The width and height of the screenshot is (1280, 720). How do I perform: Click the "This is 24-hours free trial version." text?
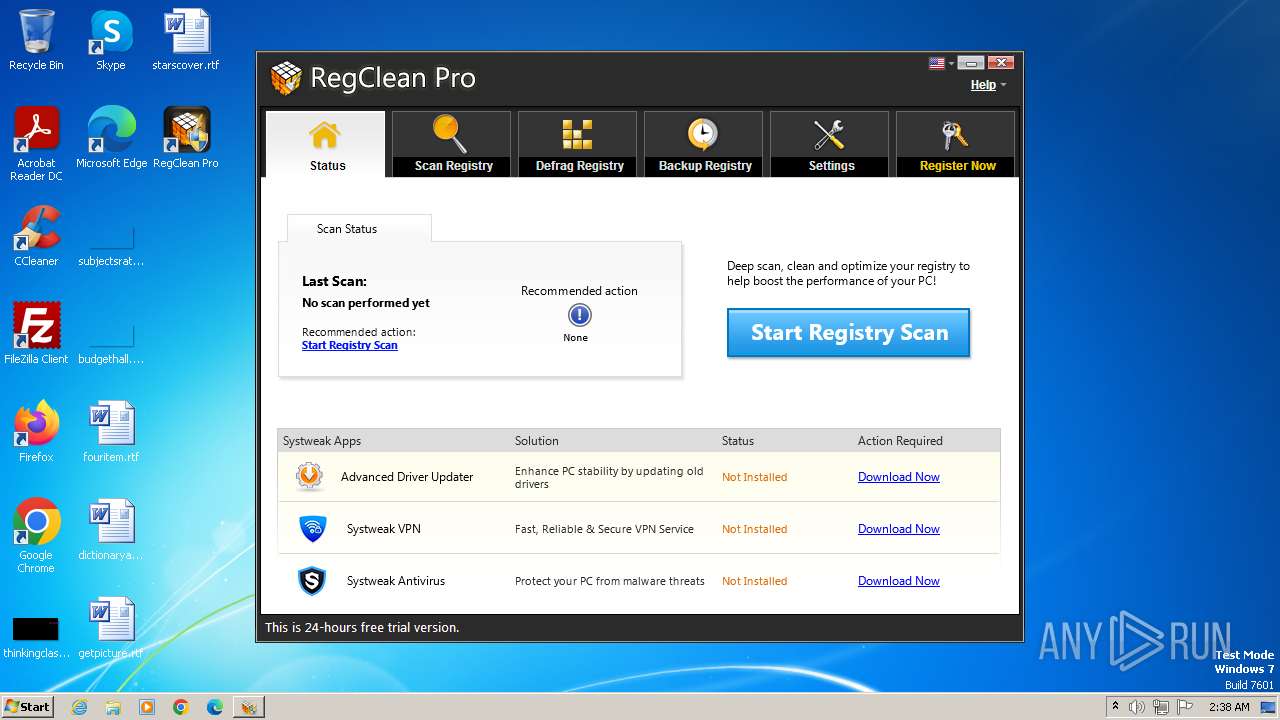pyautogui.click(x=362, y=628)
